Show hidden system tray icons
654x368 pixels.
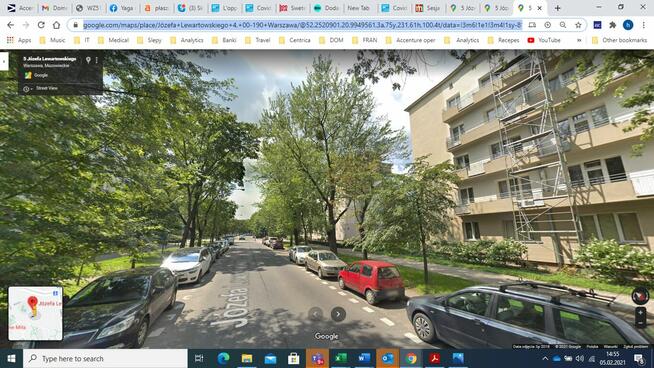(x=545, y=358)
